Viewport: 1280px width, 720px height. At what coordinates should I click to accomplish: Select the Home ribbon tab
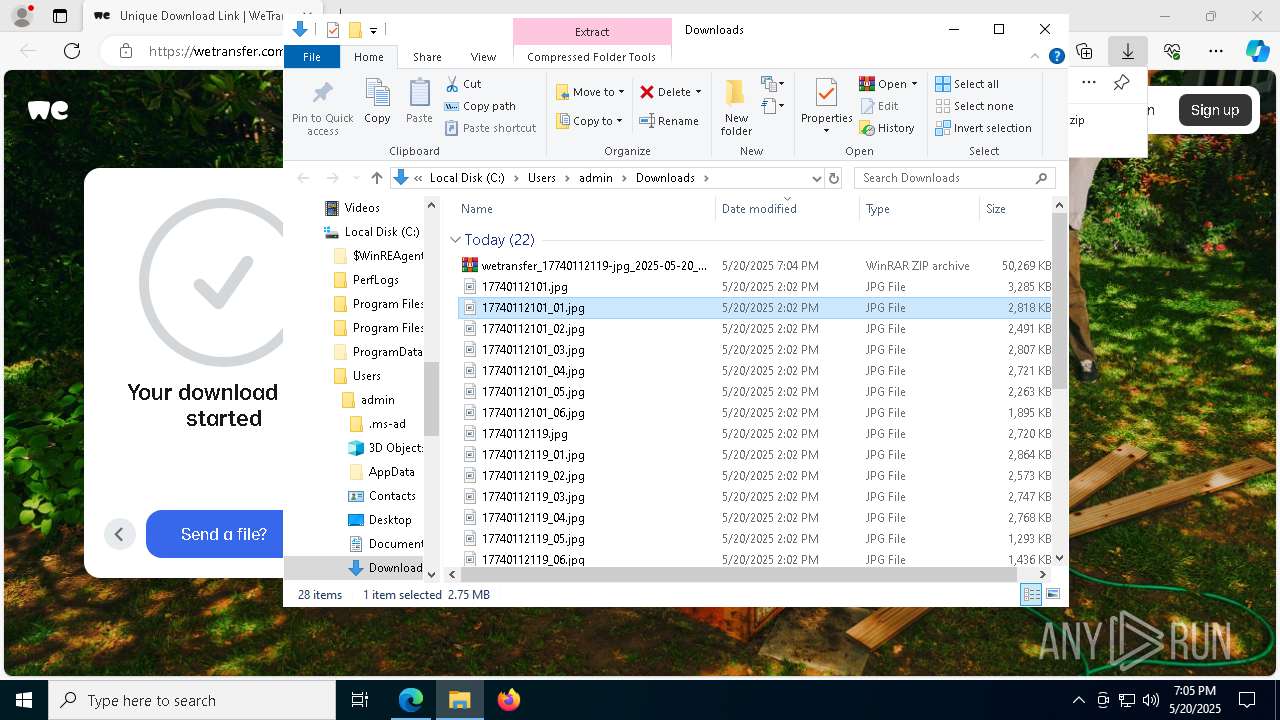[369, 57]
